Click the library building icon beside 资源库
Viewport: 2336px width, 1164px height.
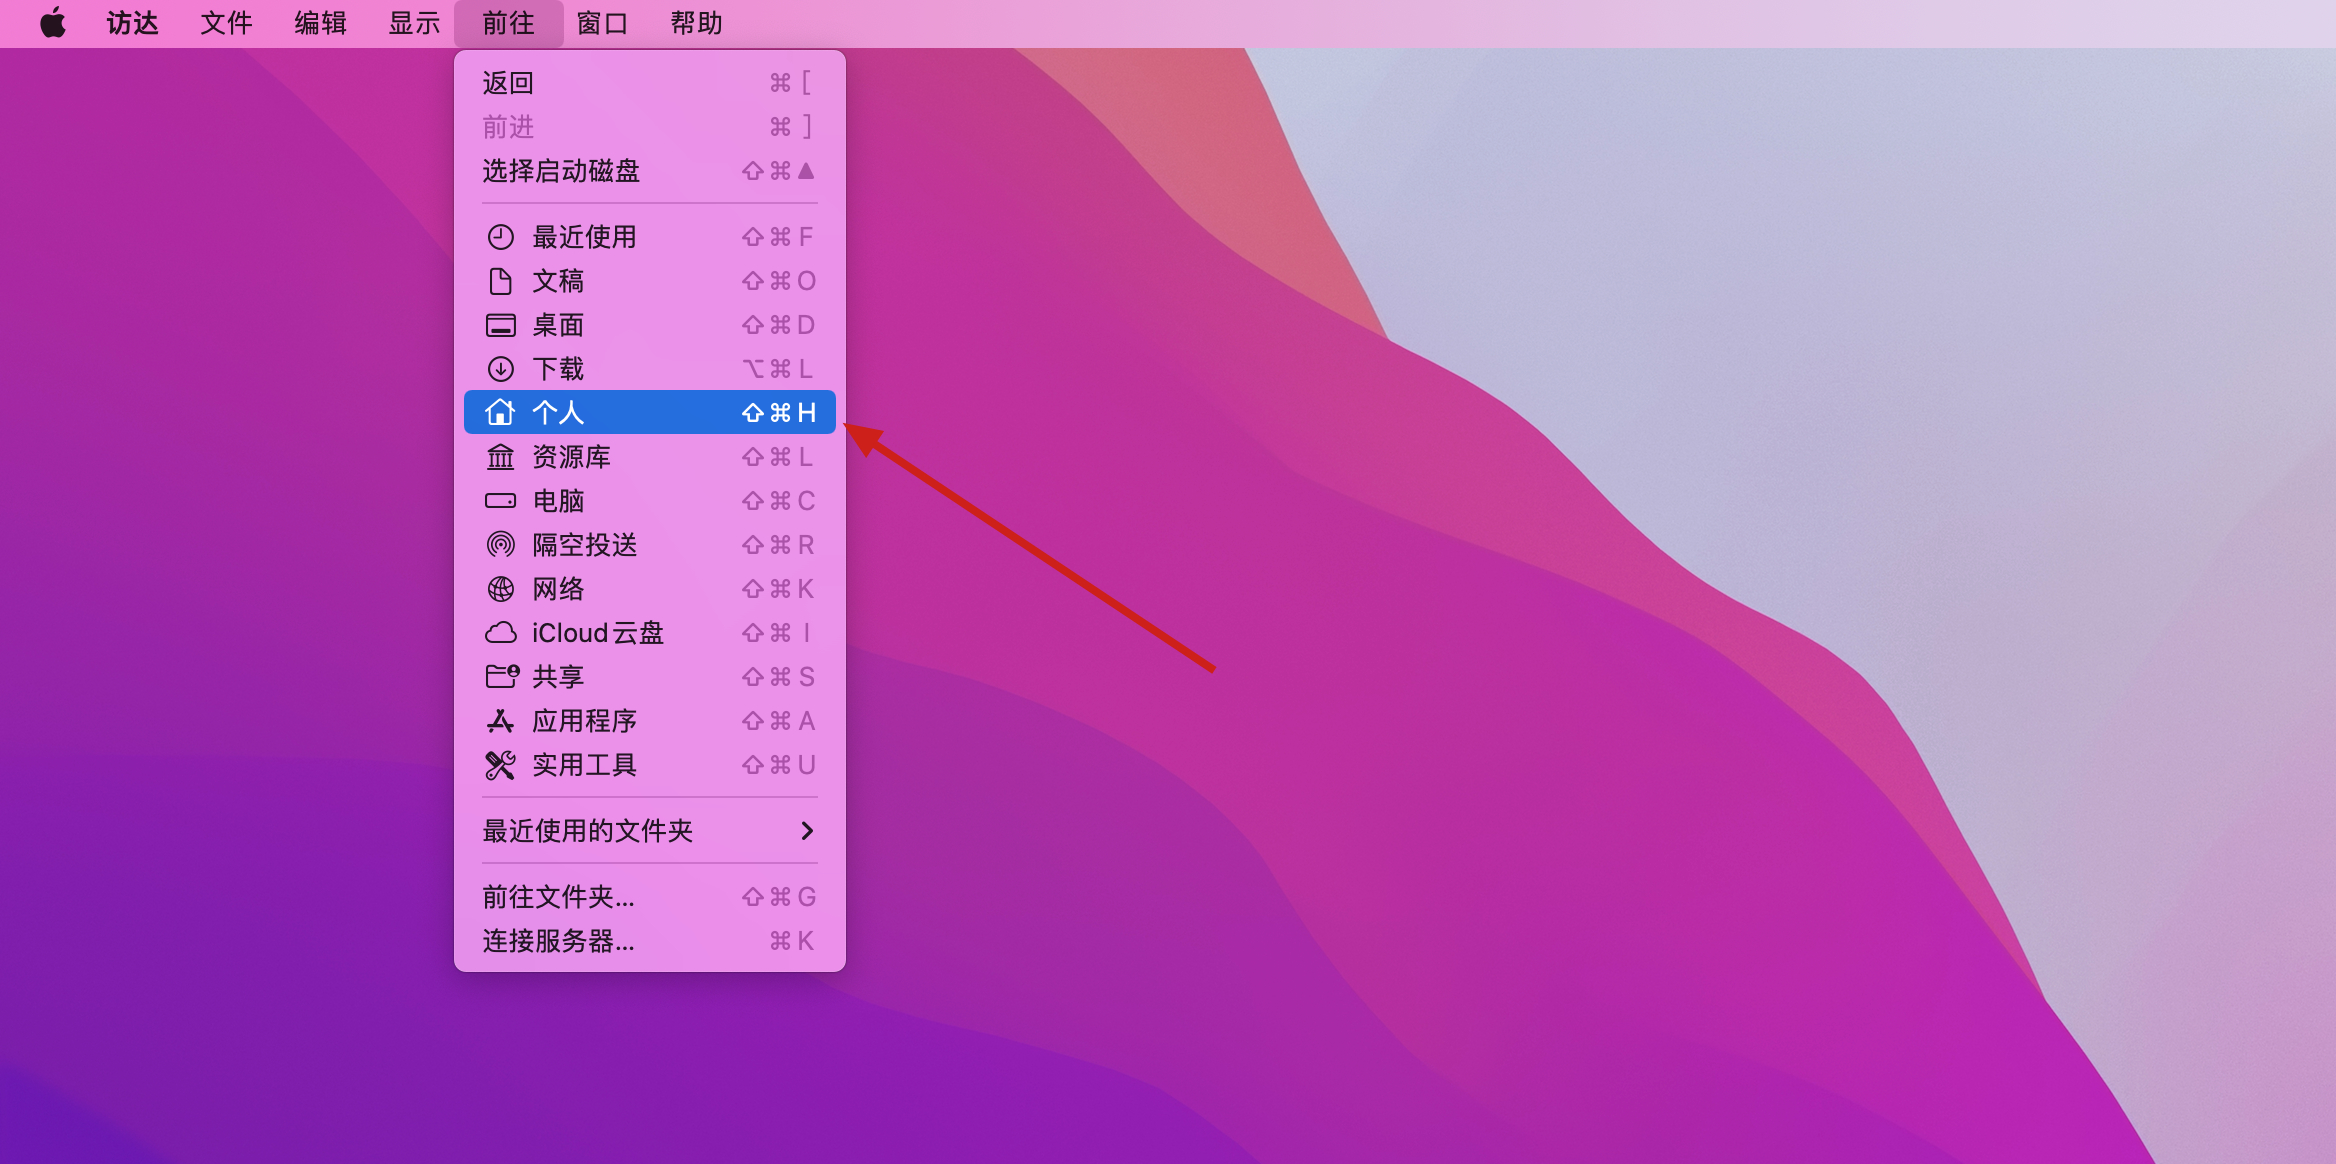[x=500, y=457]
